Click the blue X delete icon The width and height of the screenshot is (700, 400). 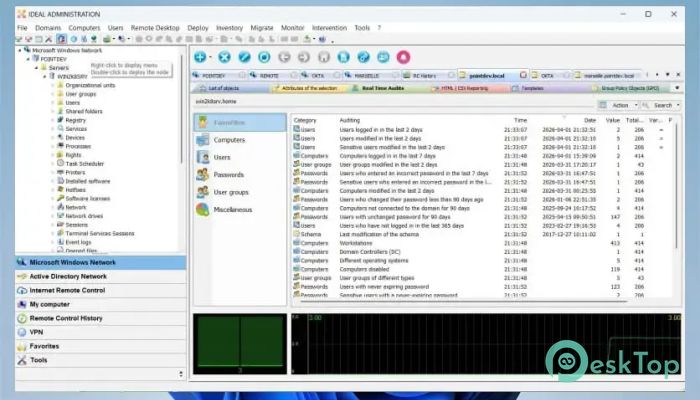pos(225,57)
